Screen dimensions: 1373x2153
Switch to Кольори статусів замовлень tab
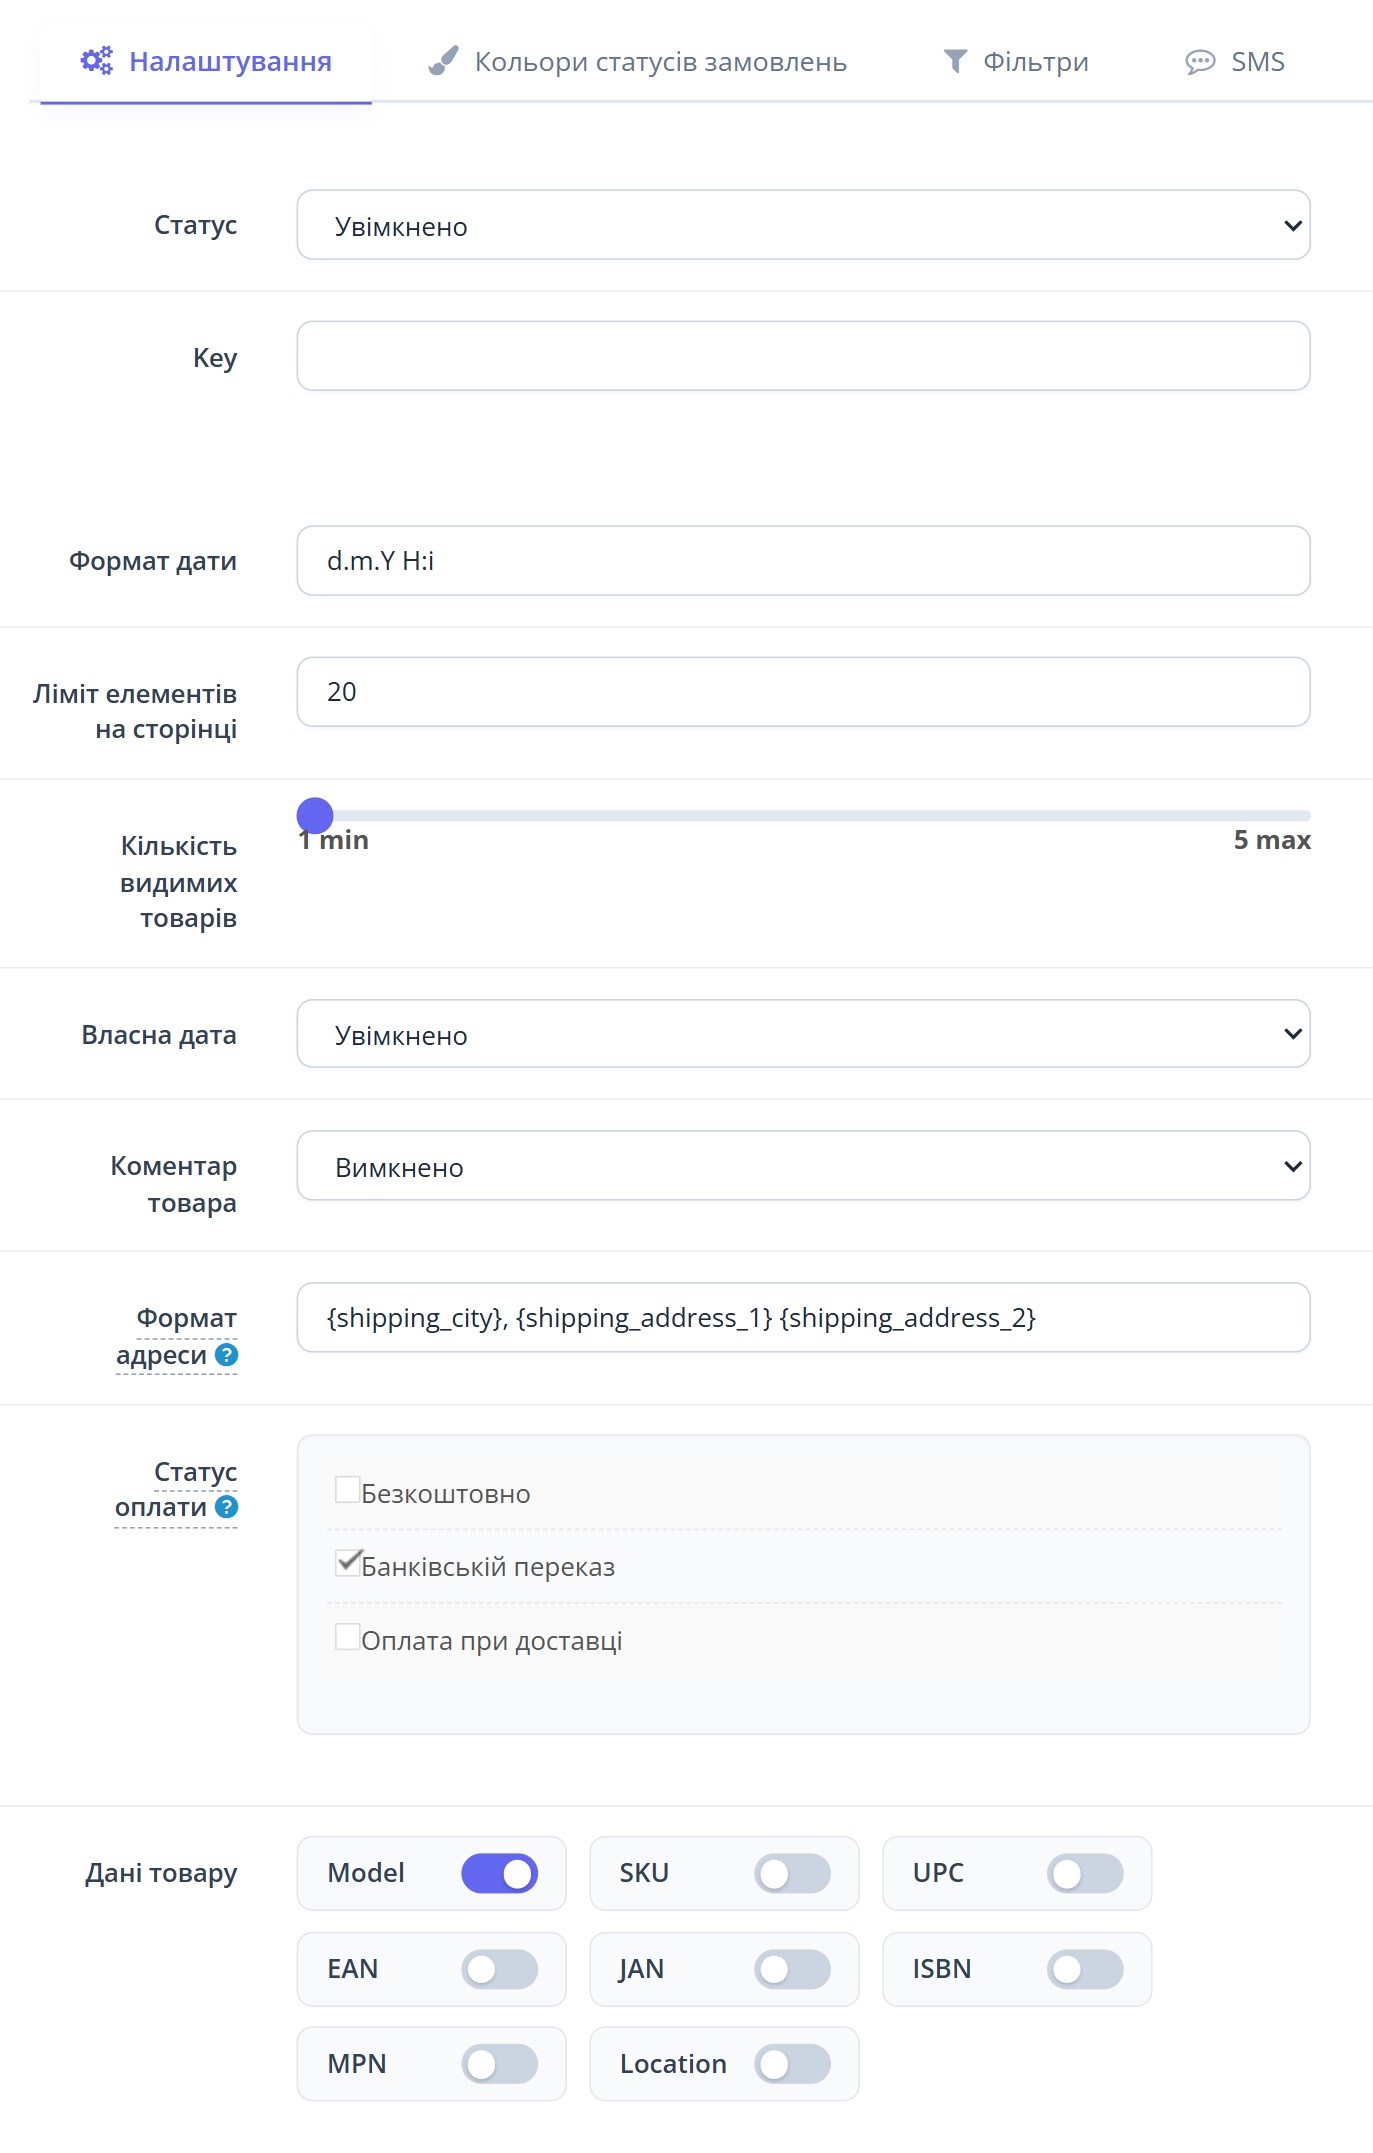[x=637, y=62]
